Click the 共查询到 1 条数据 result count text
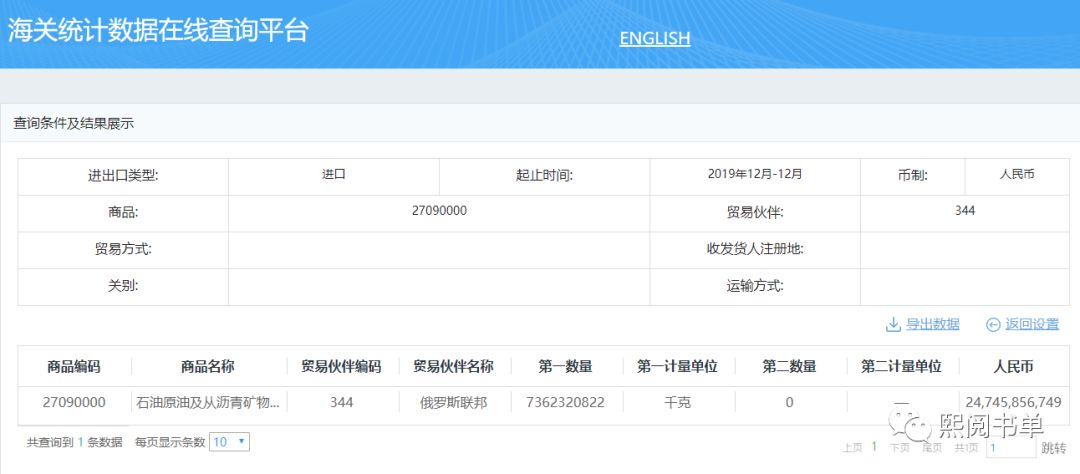Screen dimensions: 1080x474 tap(74, 442)
